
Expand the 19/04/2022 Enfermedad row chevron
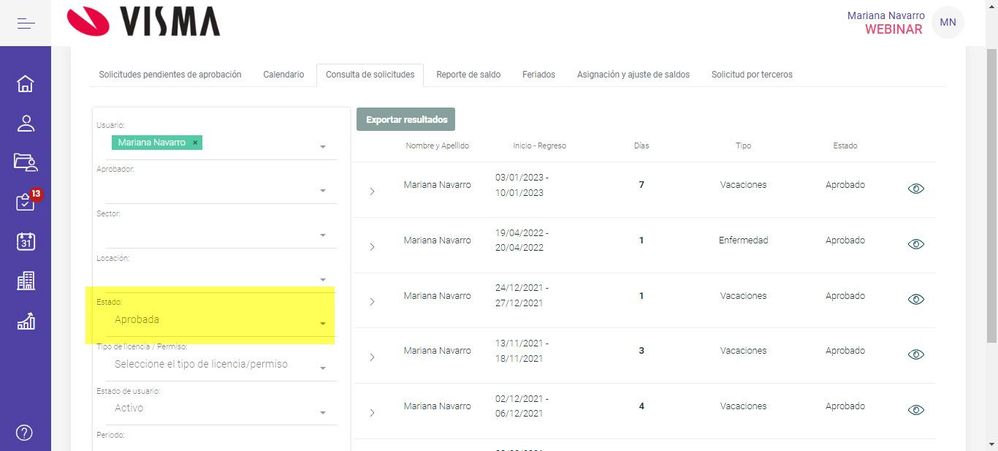(x=372, y=246)
